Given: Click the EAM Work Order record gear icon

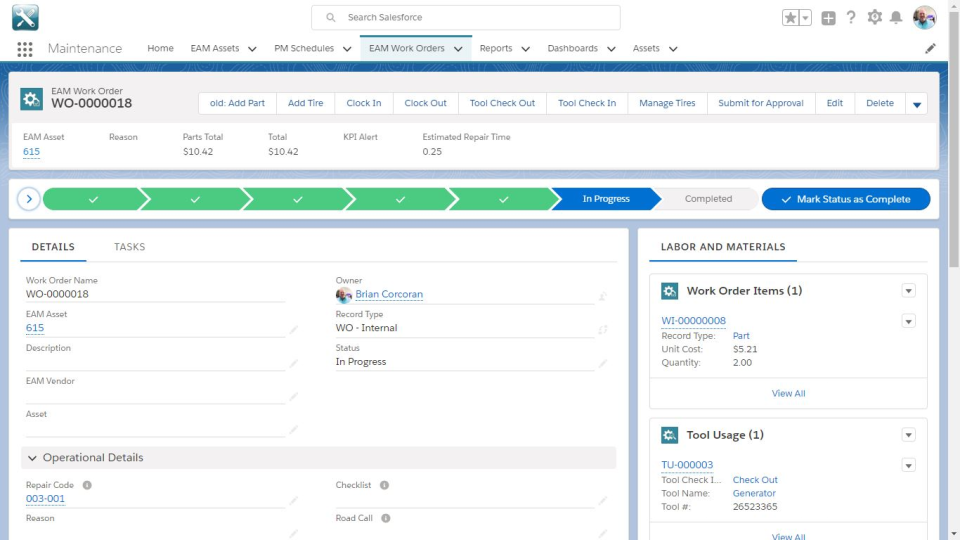Looking at the screenshot, I should (x=31, y=99).
